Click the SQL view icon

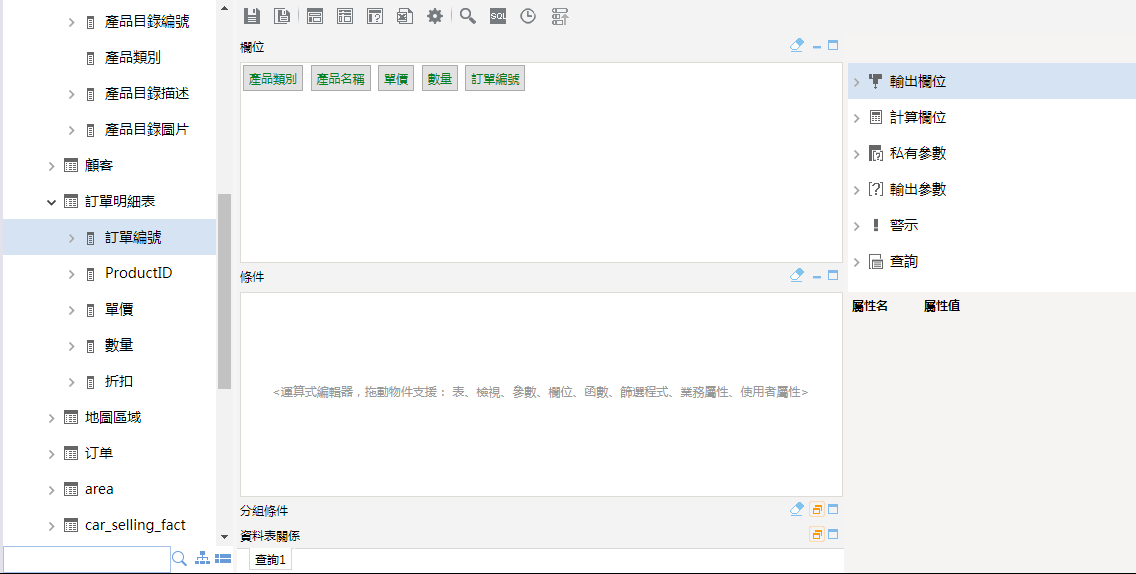[498, 16]
